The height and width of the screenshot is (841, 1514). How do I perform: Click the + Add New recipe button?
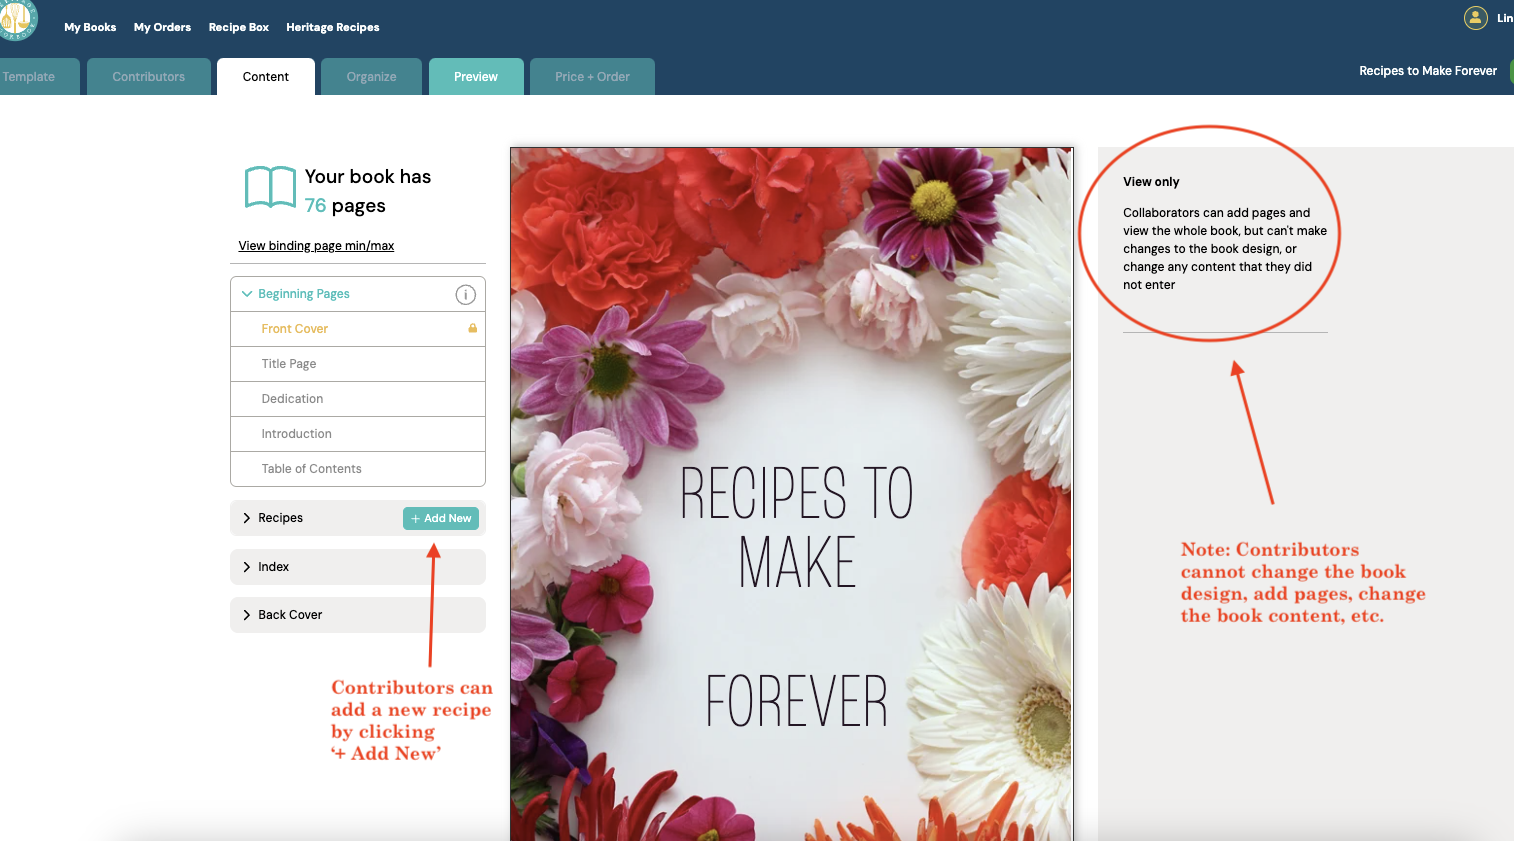(x=441, y=518)
